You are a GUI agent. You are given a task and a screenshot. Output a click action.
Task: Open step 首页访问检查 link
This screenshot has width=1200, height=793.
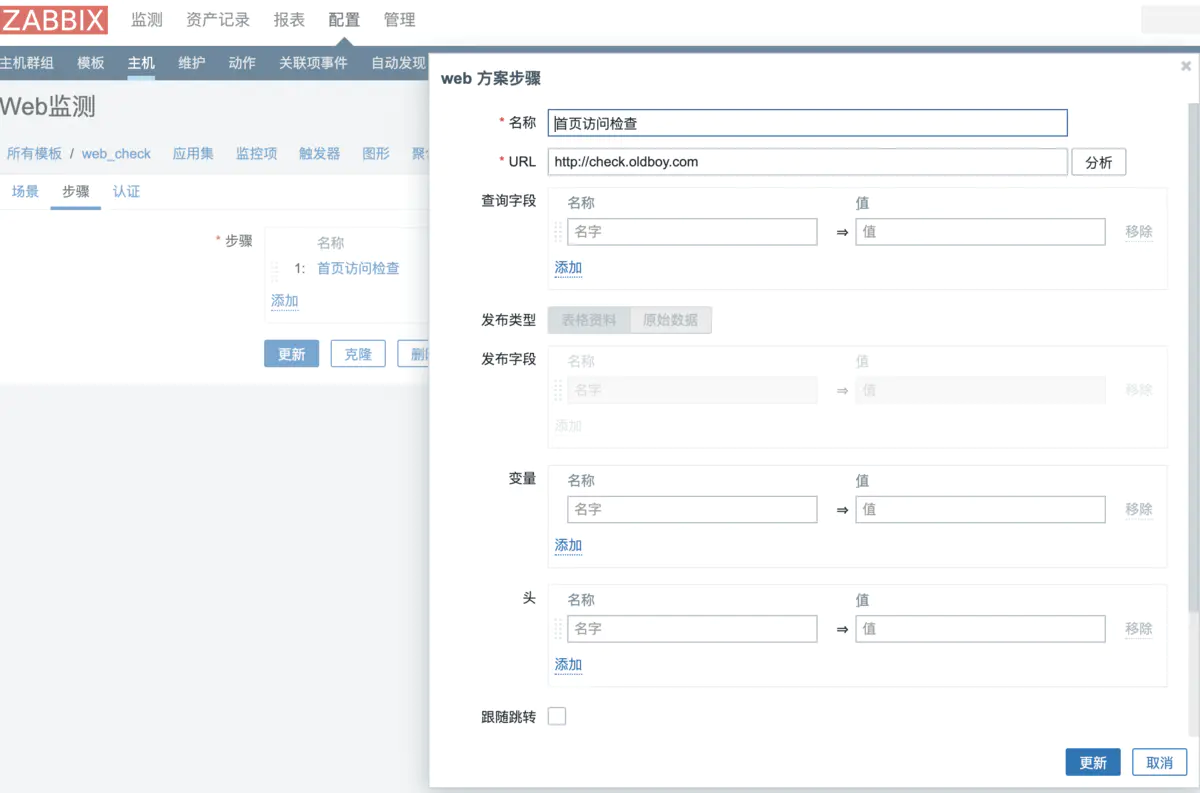point(358,268)
